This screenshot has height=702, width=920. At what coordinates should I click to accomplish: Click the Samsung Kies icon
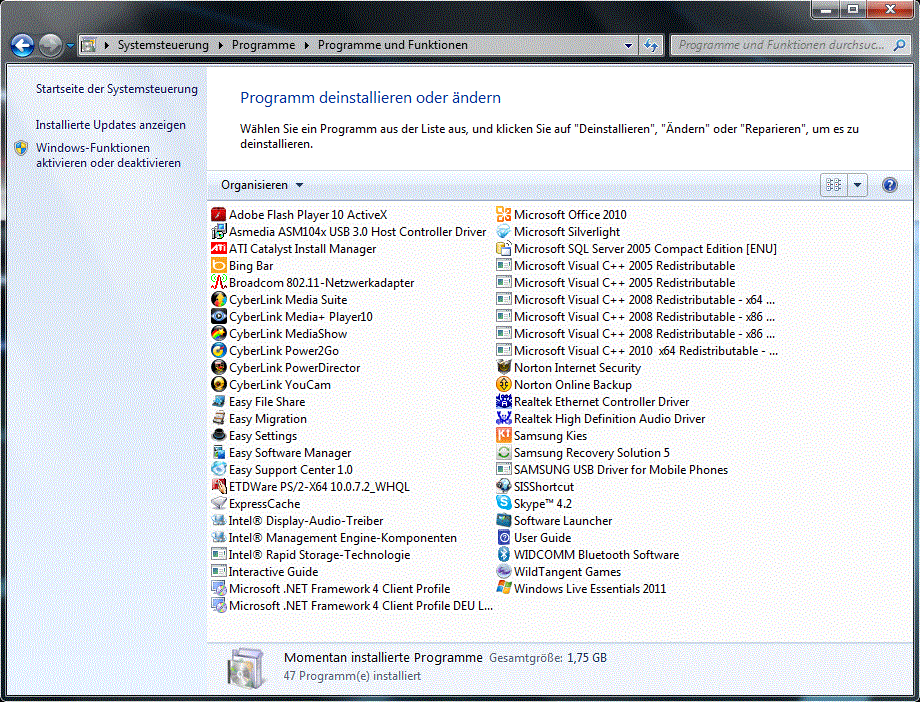point(504,436)
